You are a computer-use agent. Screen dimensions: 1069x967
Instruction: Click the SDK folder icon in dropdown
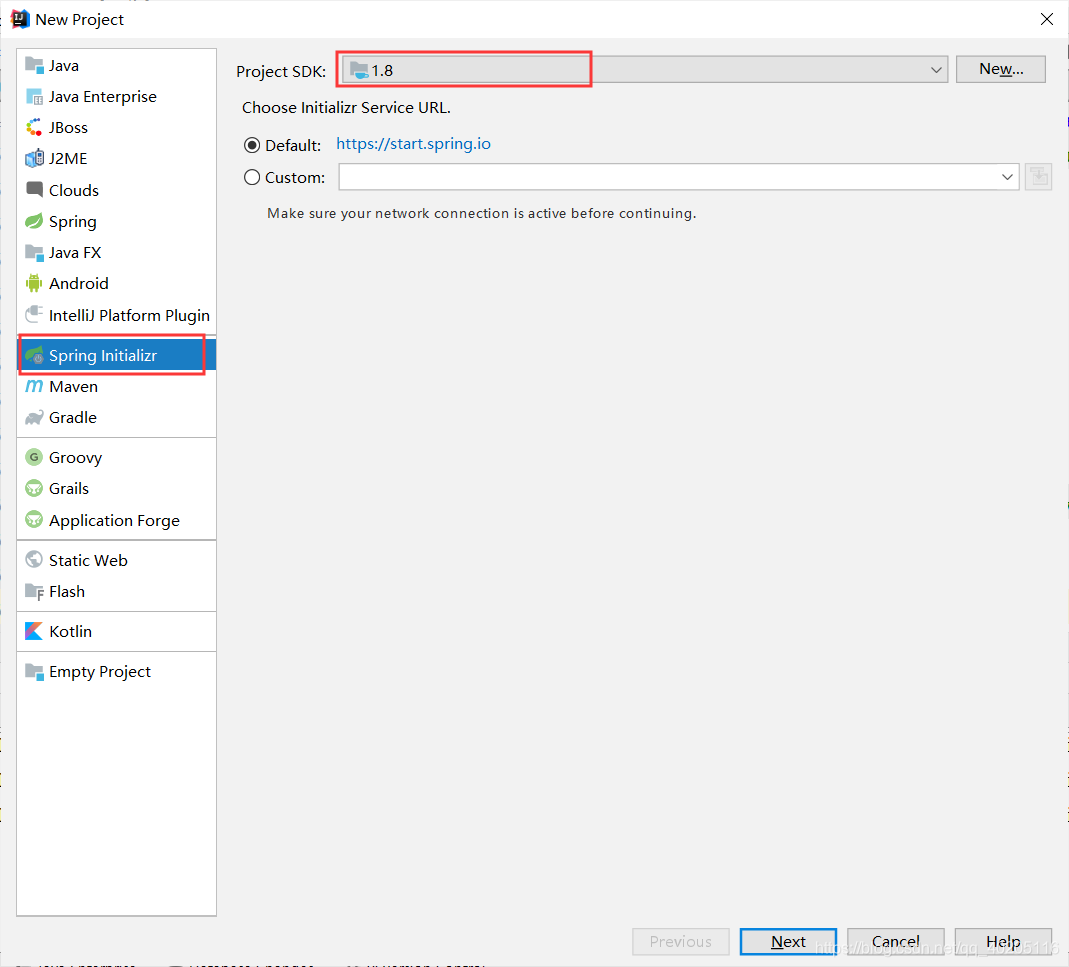tap(359, 70)
